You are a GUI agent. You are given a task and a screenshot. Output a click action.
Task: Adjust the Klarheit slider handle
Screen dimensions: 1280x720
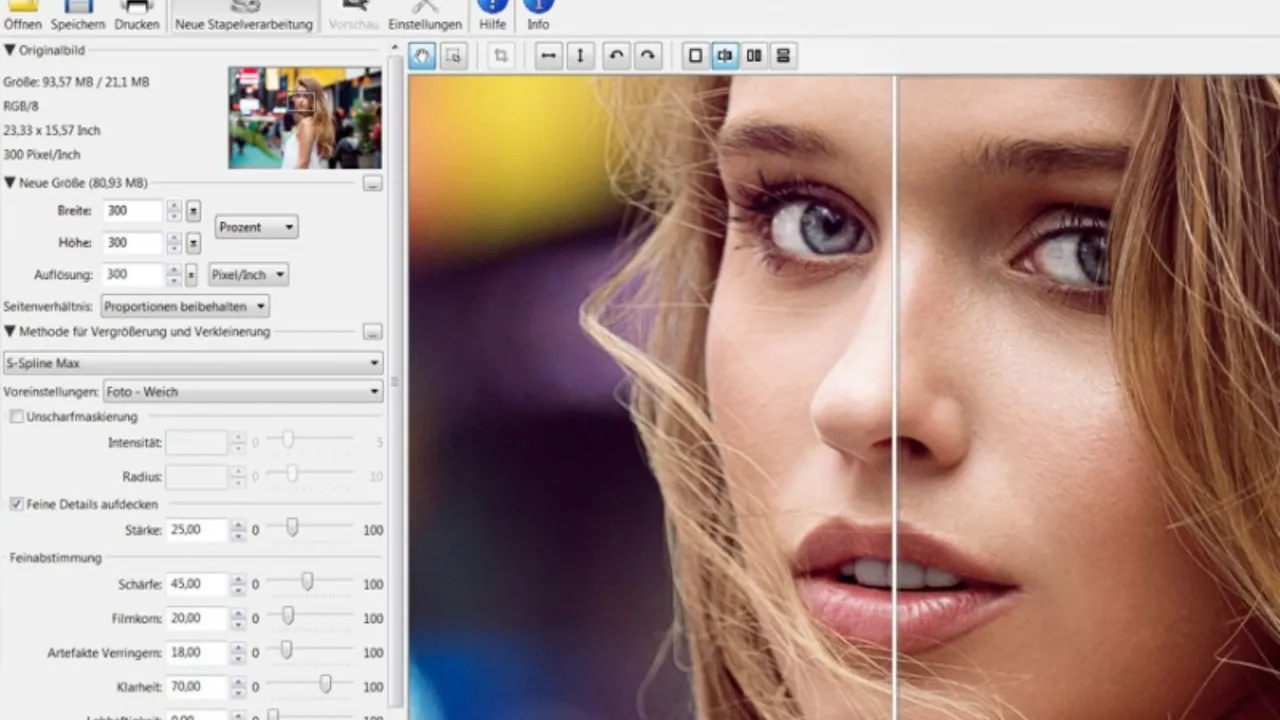click(x=325, y=684)
